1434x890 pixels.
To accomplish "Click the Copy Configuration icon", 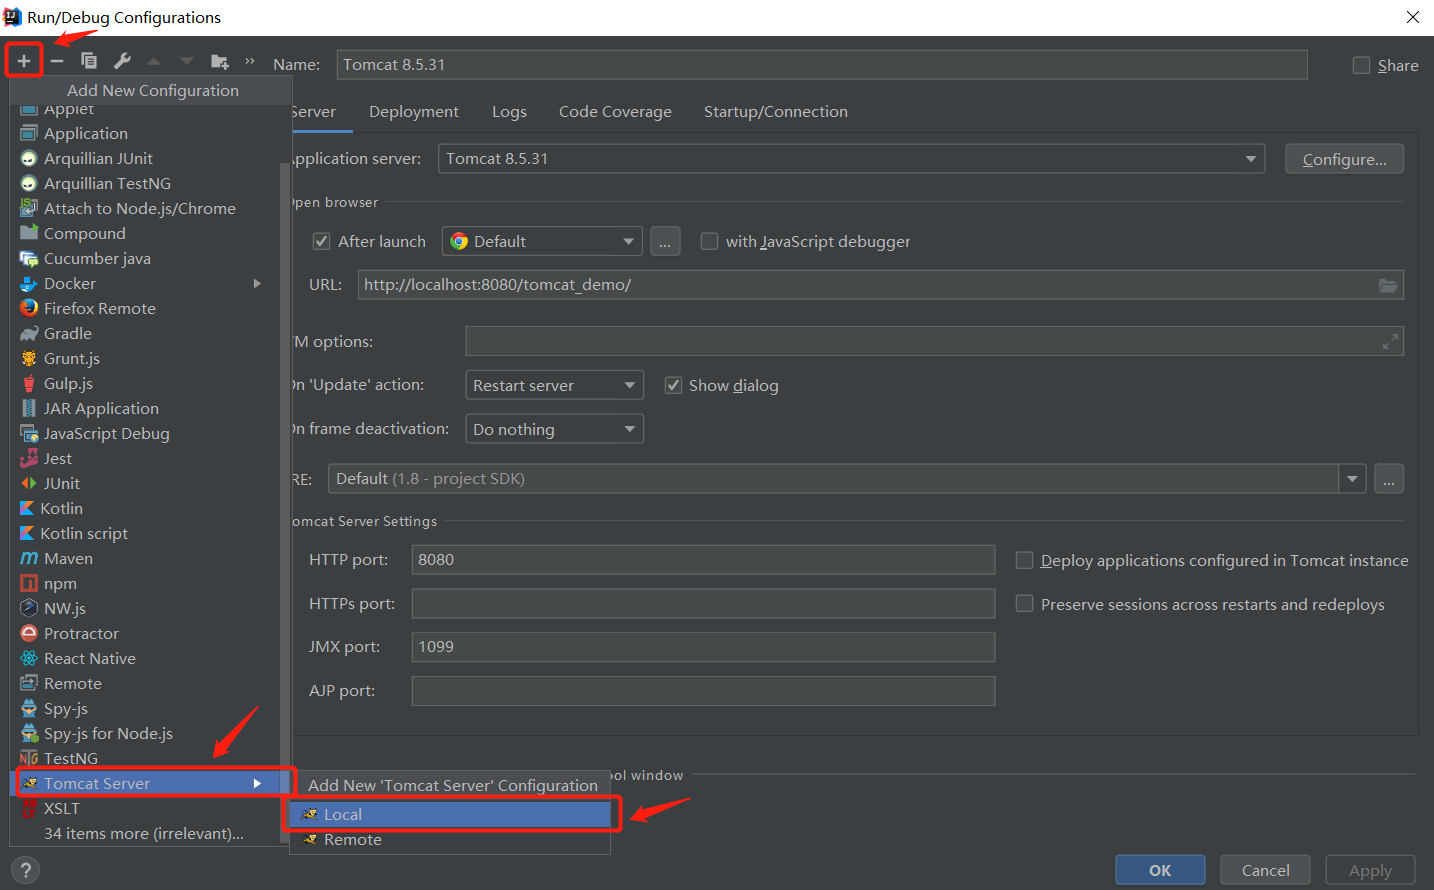I will tap(89, 61).
